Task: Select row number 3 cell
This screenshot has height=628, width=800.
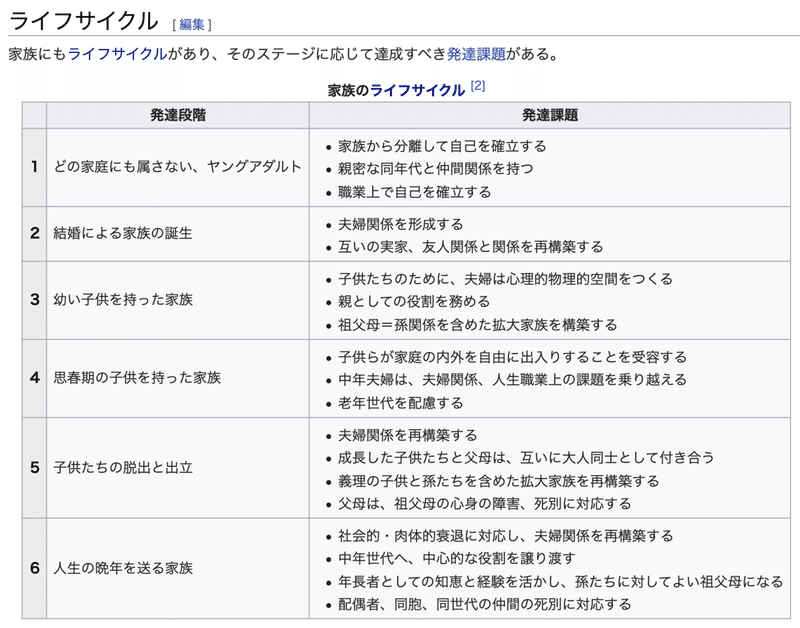Action: [x=34, y=300]
